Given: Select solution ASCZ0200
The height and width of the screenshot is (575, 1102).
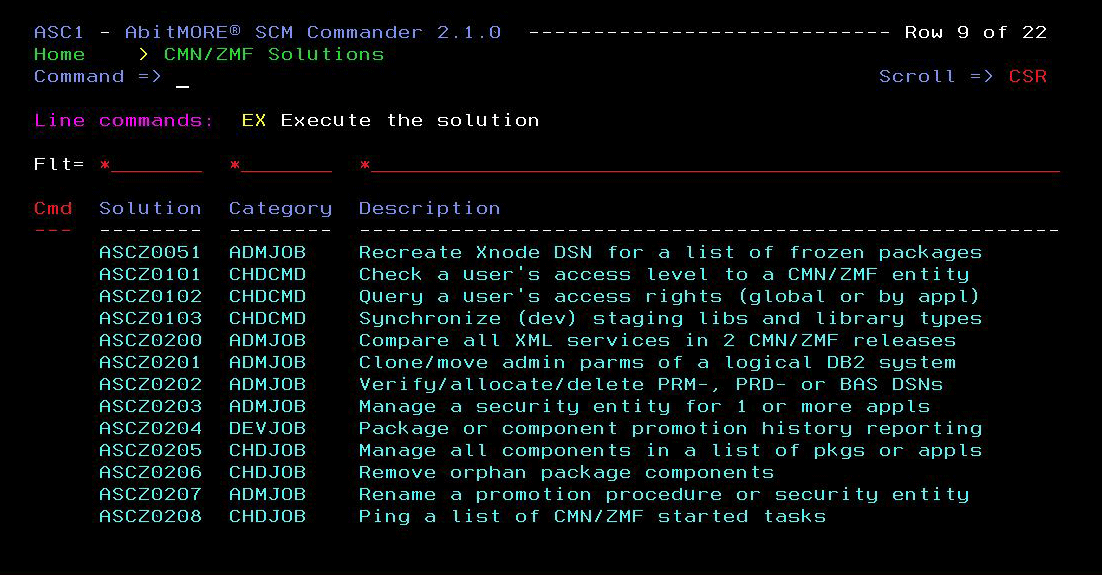Looking at the screenshot, I should 150,340.
